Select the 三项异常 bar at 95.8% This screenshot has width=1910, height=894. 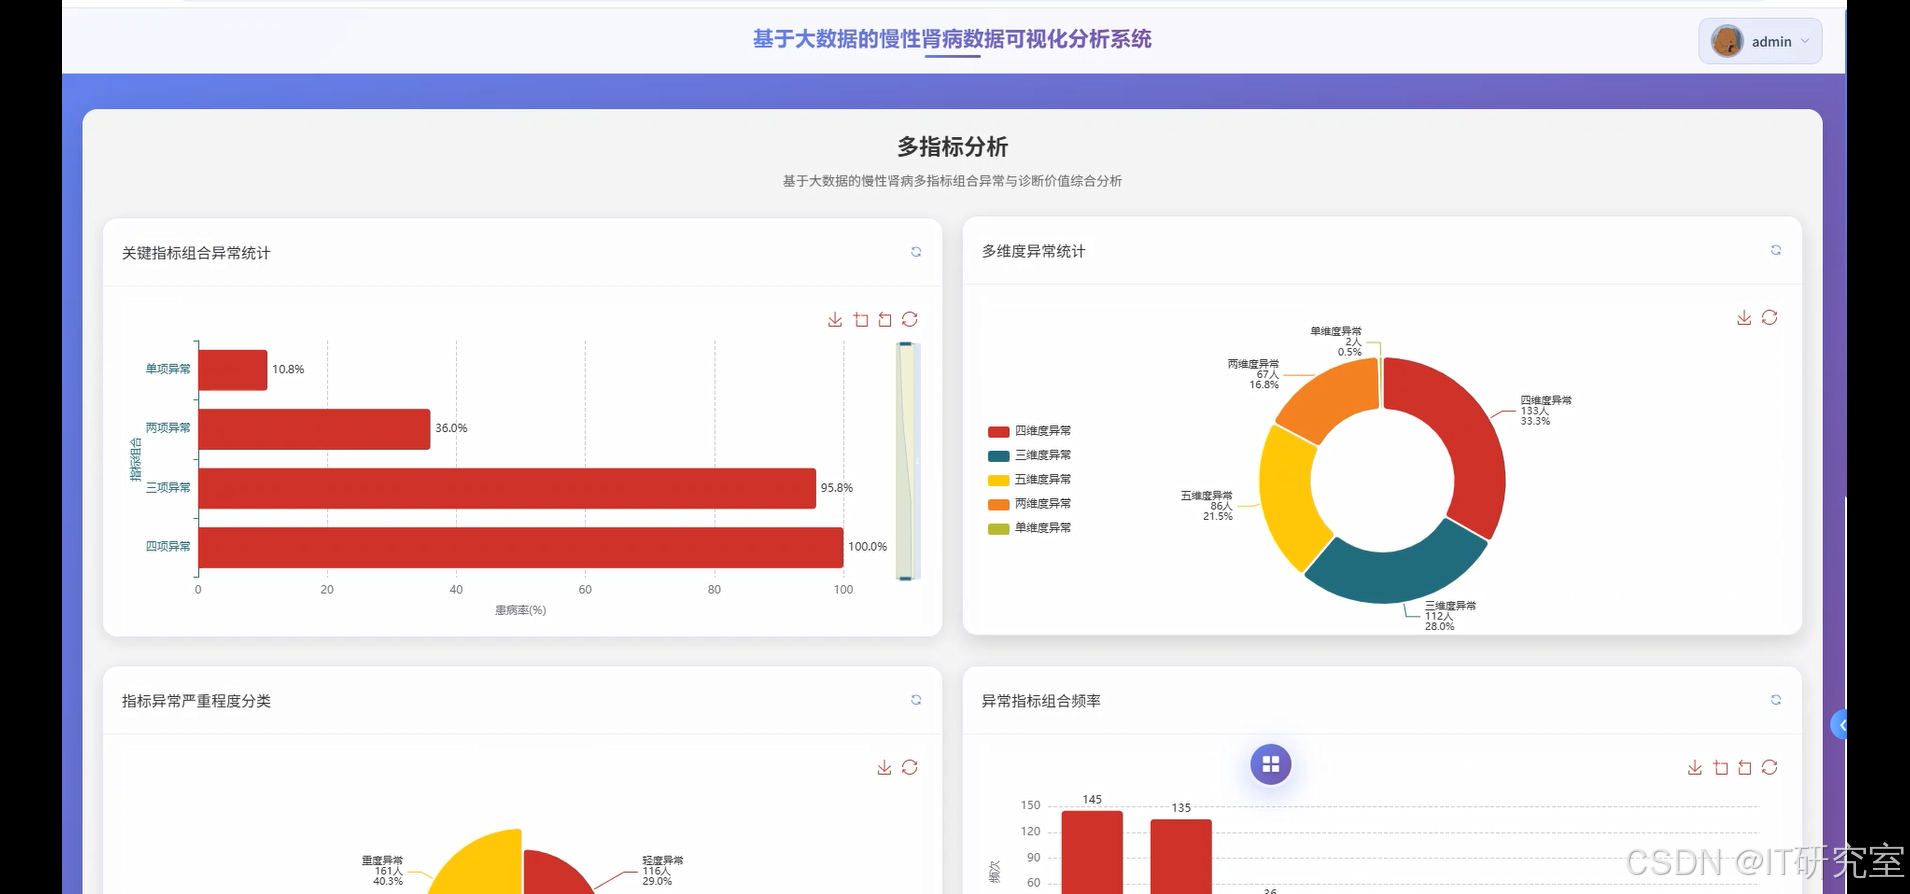coord(507,488)
